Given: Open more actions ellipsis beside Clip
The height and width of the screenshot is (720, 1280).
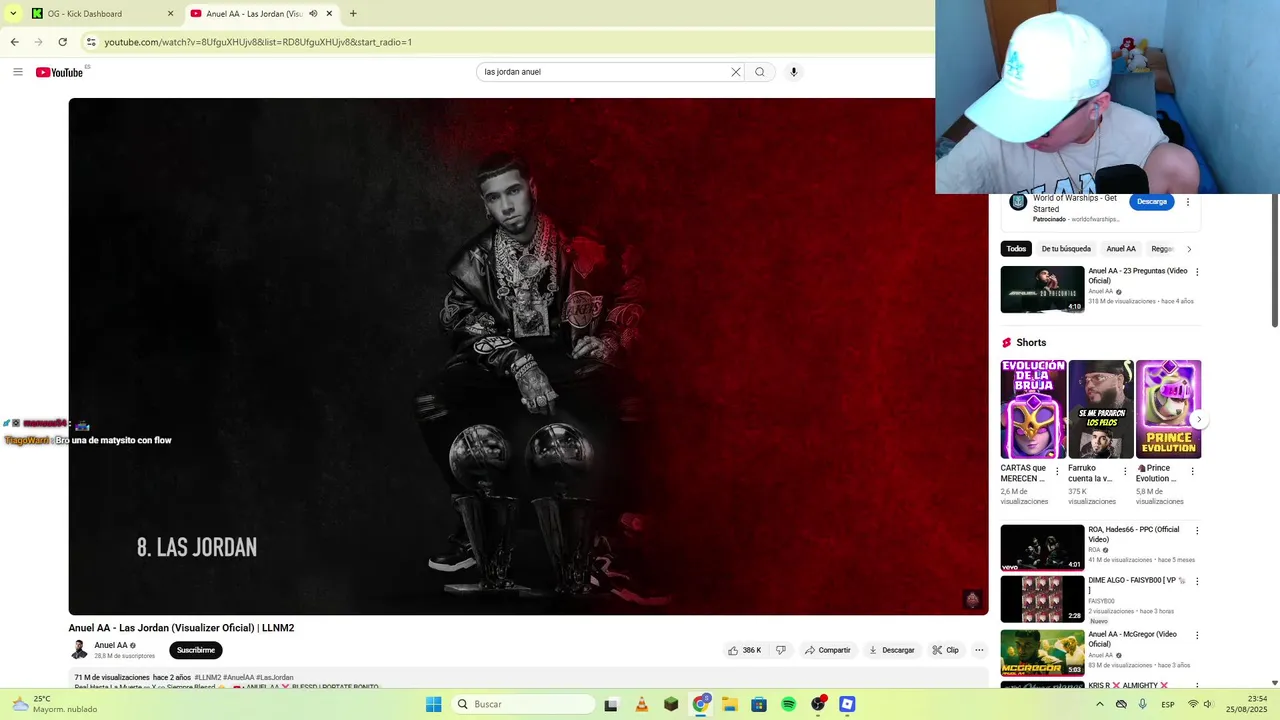Looking at the screenshot, I should tap(979, 650).
